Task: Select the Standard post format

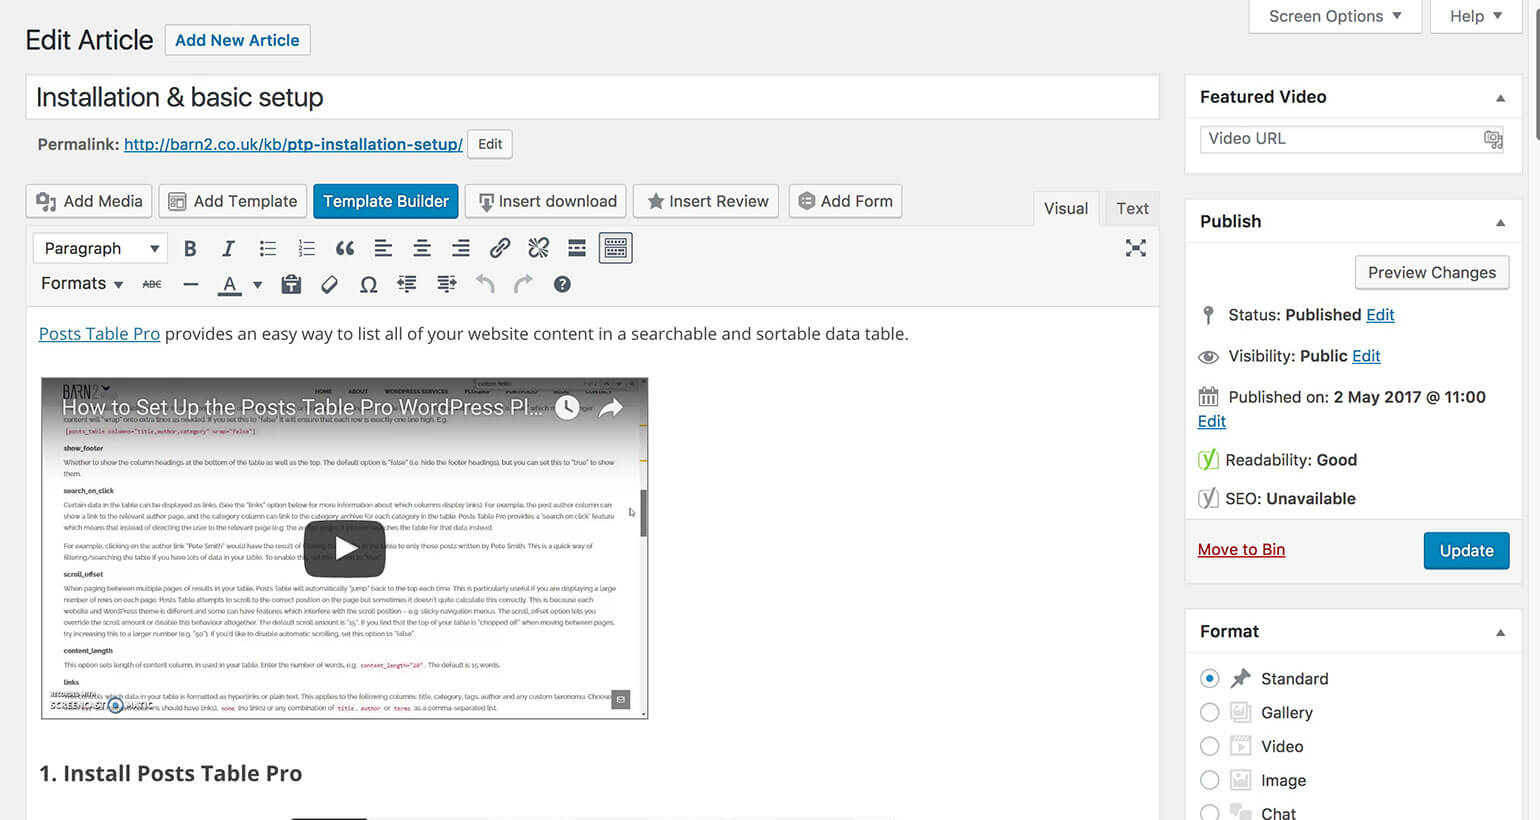Action: point(1209,679)
